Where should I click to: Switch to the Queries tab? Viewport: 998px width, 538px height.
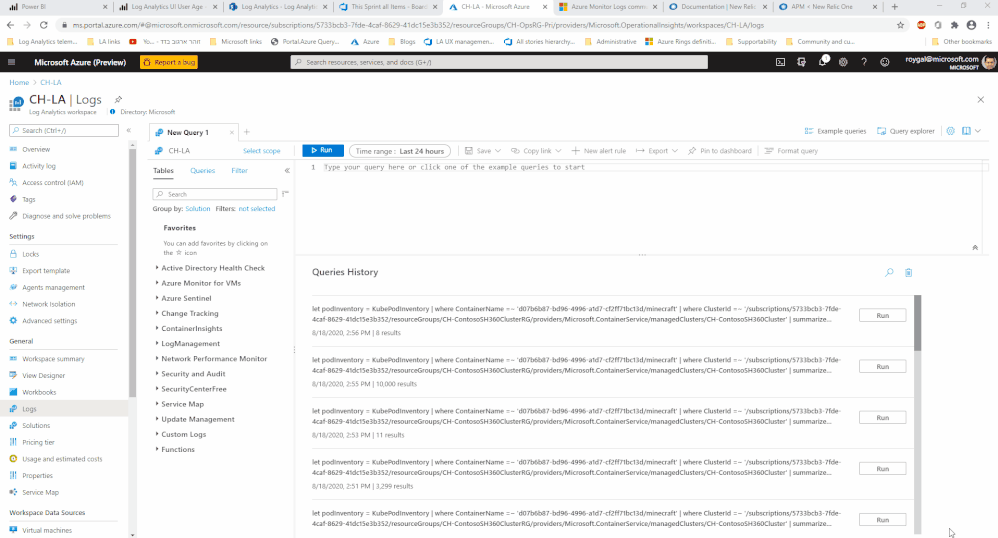click(202, 171)
